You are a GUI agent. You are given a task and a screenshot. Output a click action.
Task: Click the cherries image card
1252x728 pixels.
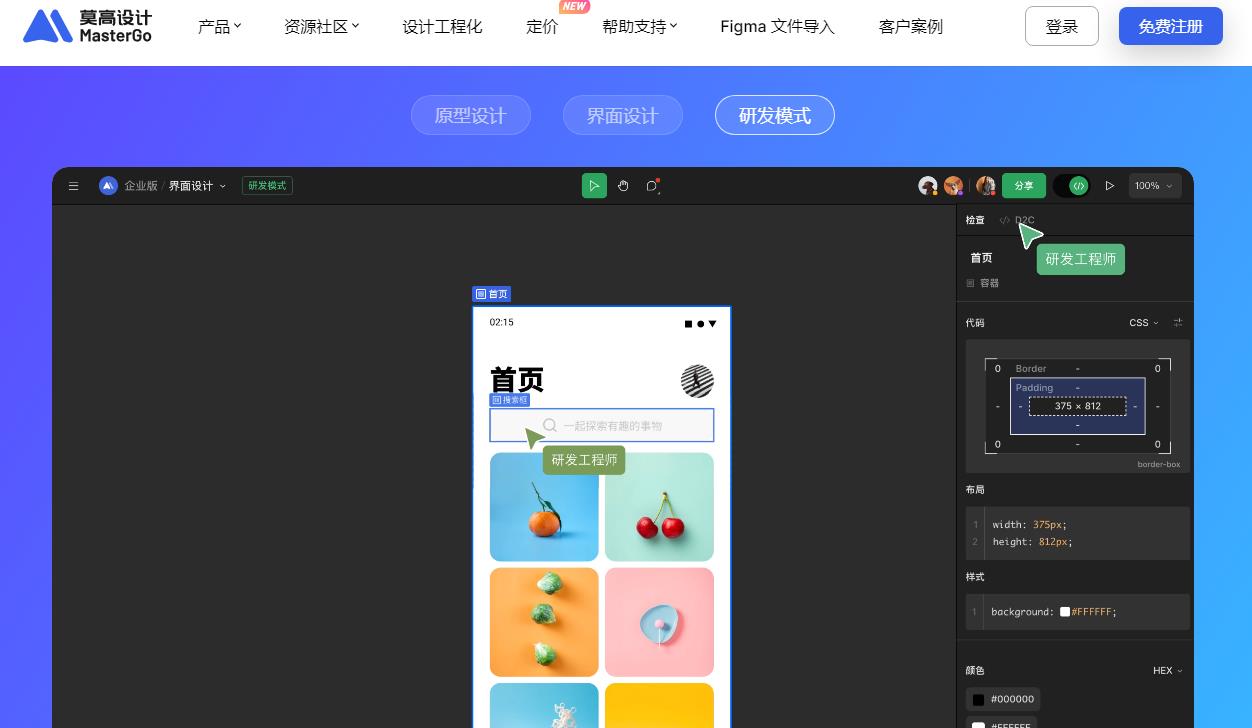(x=659, y=507)
